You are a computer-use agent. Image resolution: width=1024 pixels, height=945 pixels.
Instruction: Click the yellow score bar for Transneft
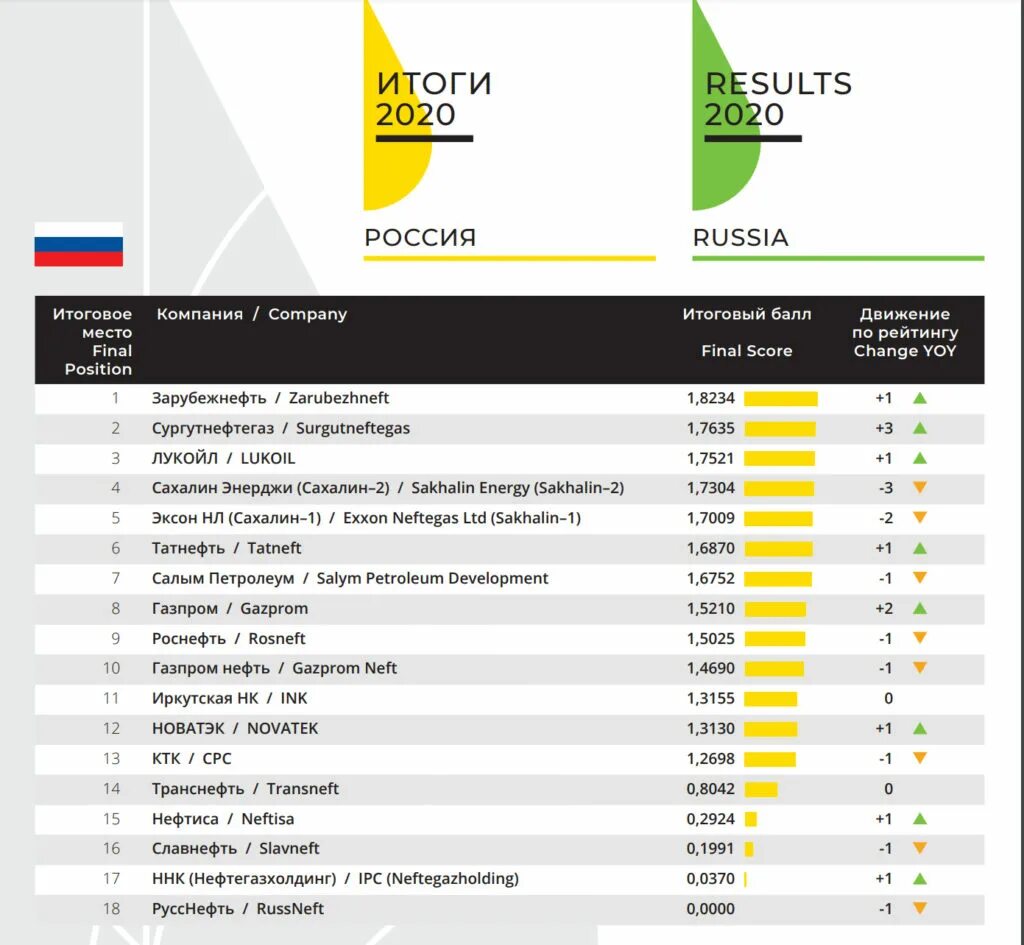761,789
